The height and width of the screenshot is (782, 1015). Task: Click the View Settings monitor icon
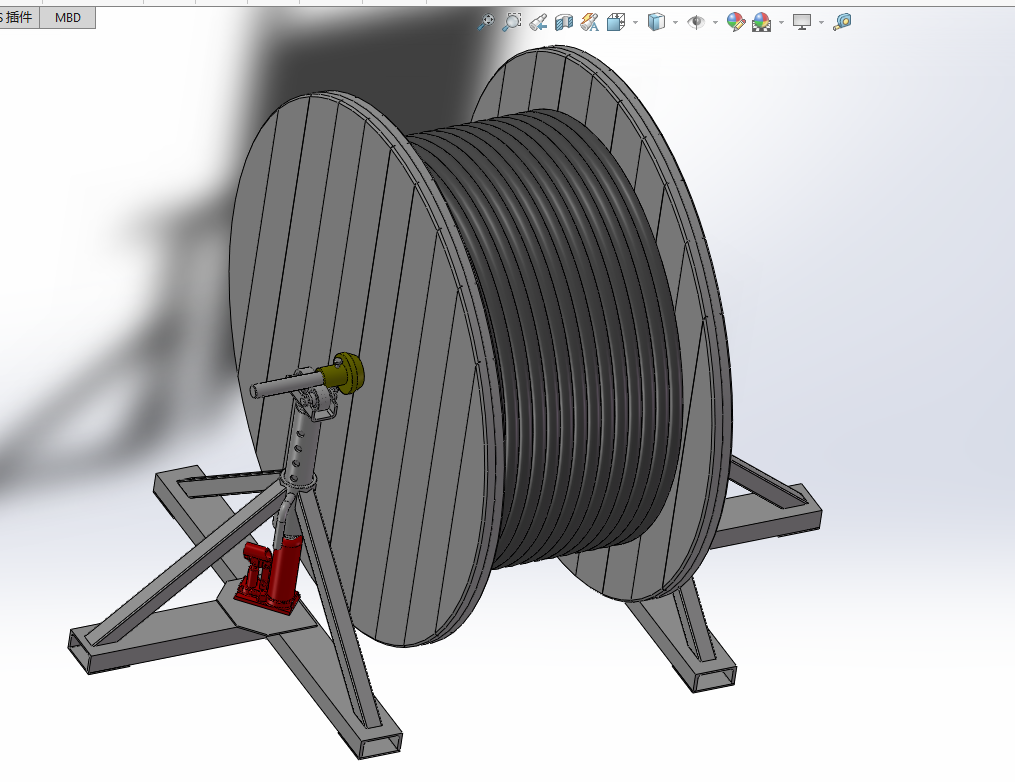802,23
